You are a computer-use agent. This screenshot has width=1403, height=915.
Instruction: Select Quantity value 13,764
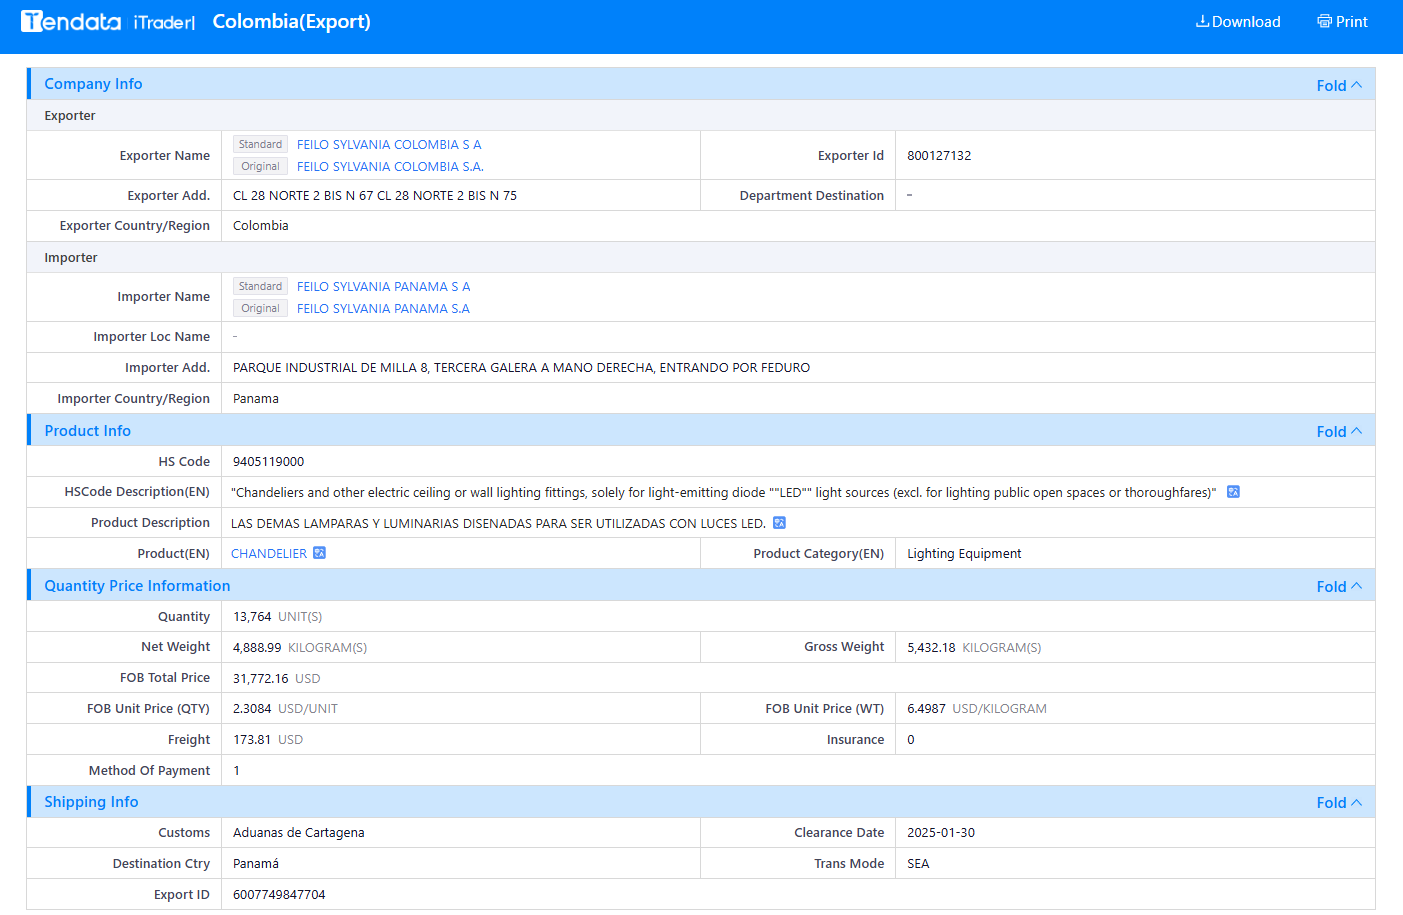252,617
